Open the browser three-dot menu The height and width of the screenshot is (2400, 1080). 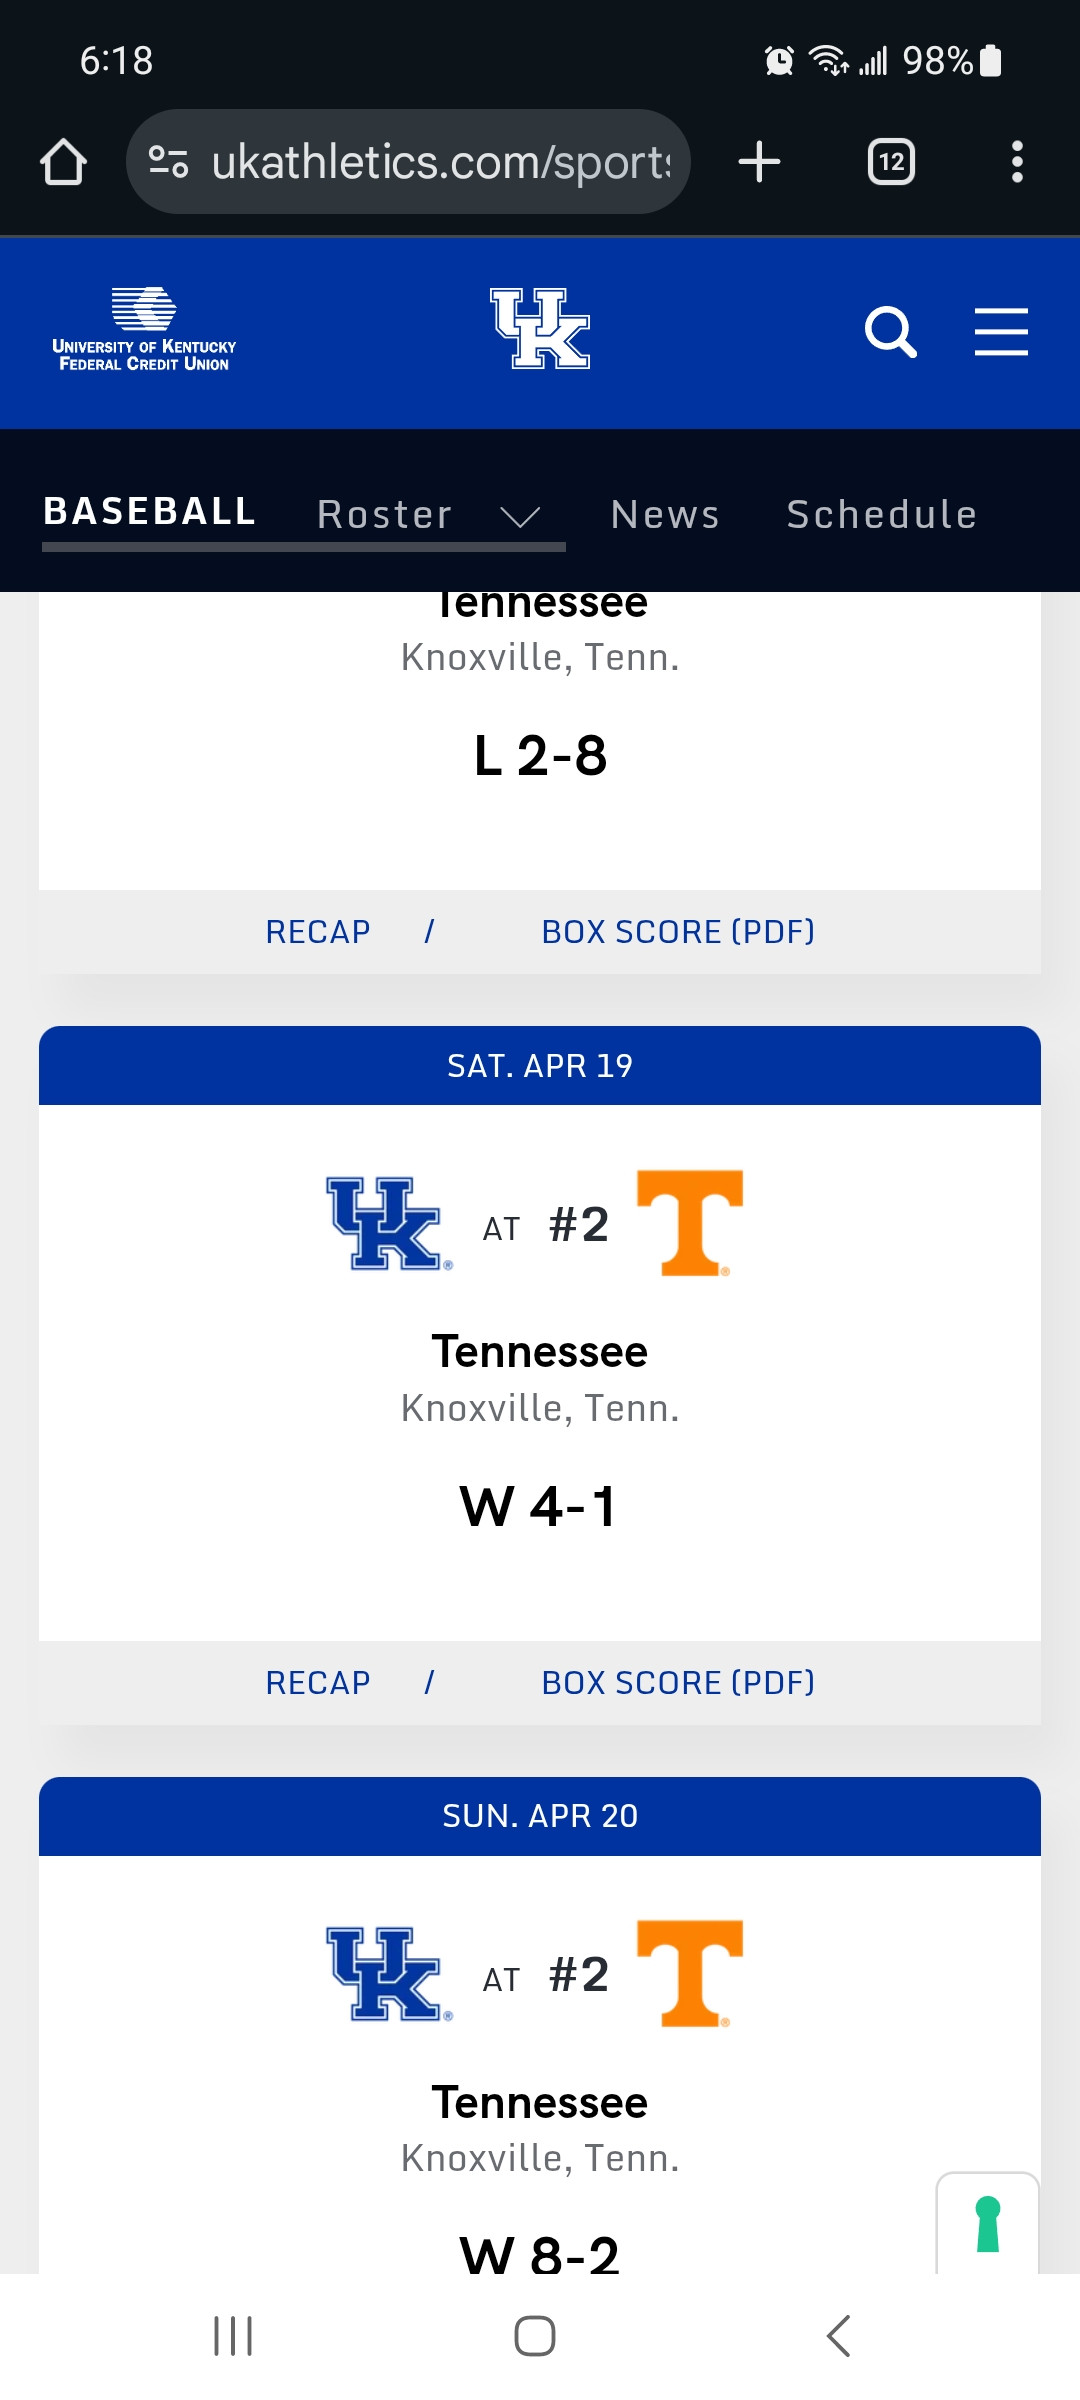tap(1017, 162)
